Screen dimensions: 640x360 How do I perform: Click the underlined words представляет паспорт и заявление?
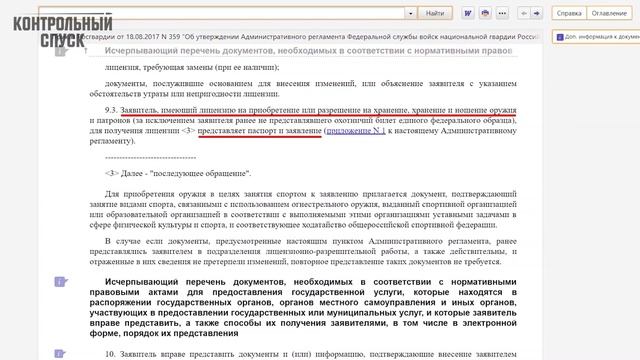coord(260,131)
